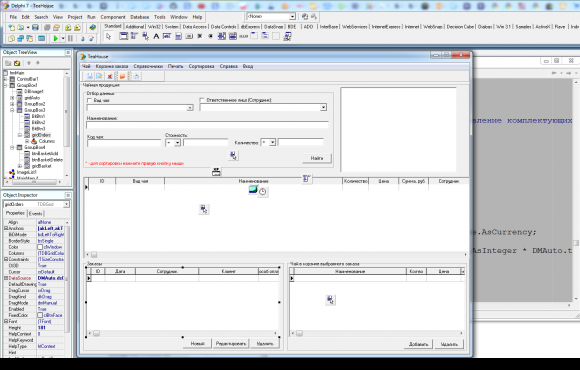Open the Component menu
Image resolution: width=580 pixels, height=370 pixels.
(113, 17)
